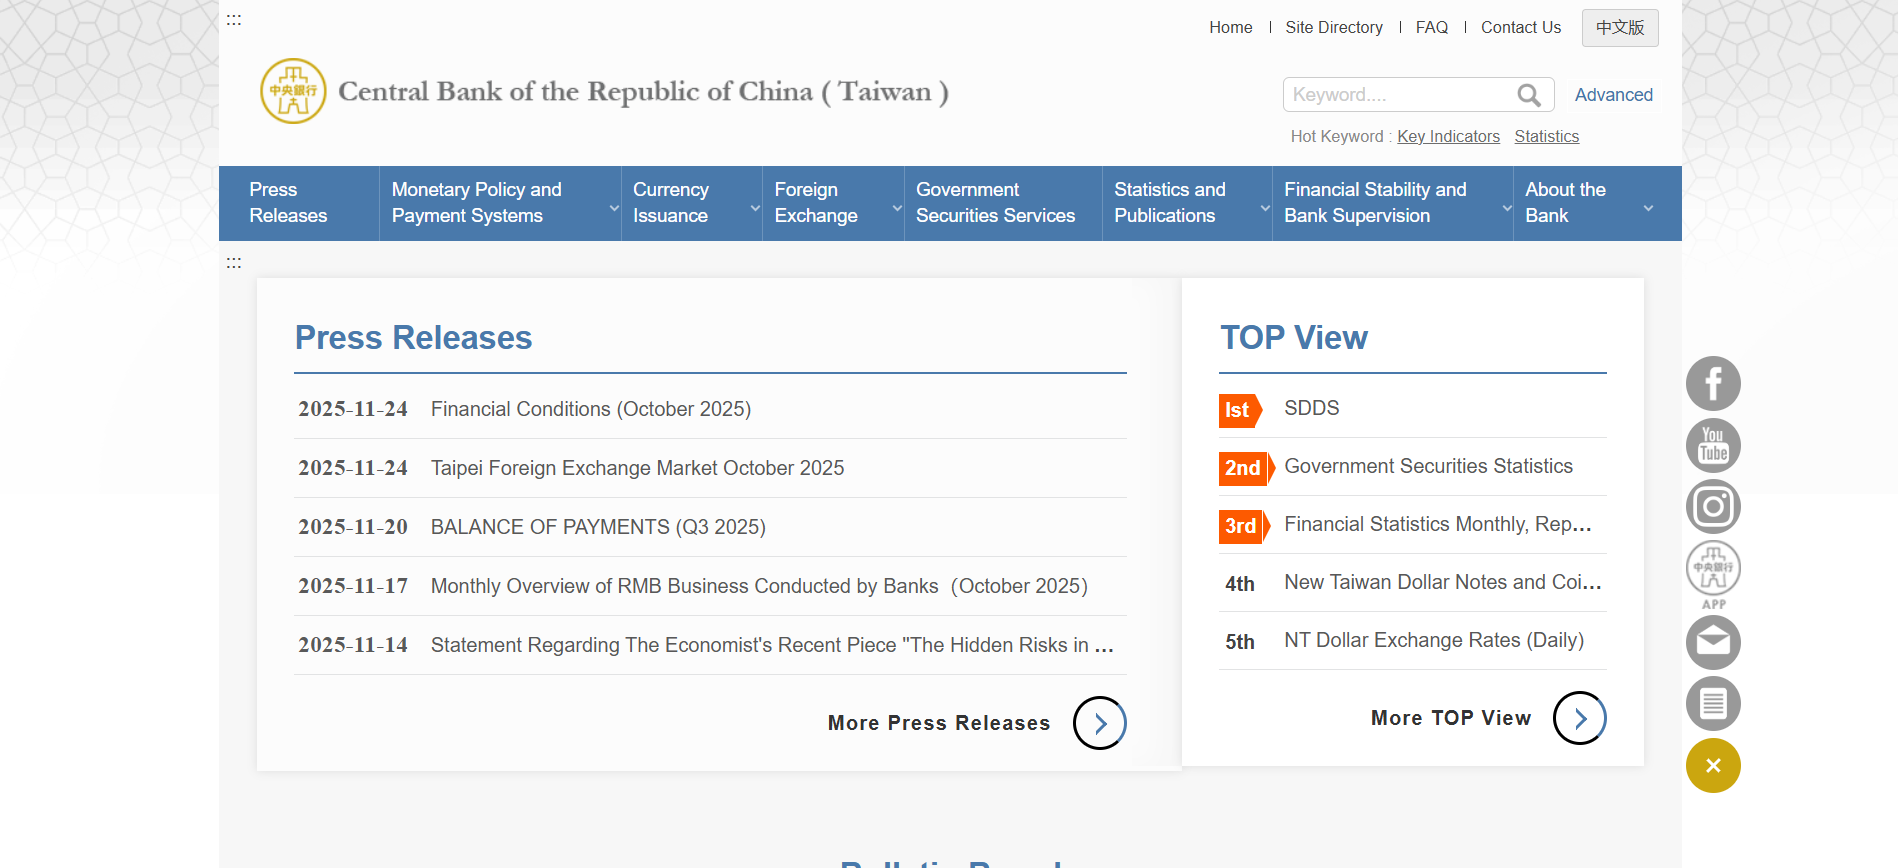Open the Press Releases navigation item
The width and height of the screenshot is (1898, 868).
click(289, 203)
